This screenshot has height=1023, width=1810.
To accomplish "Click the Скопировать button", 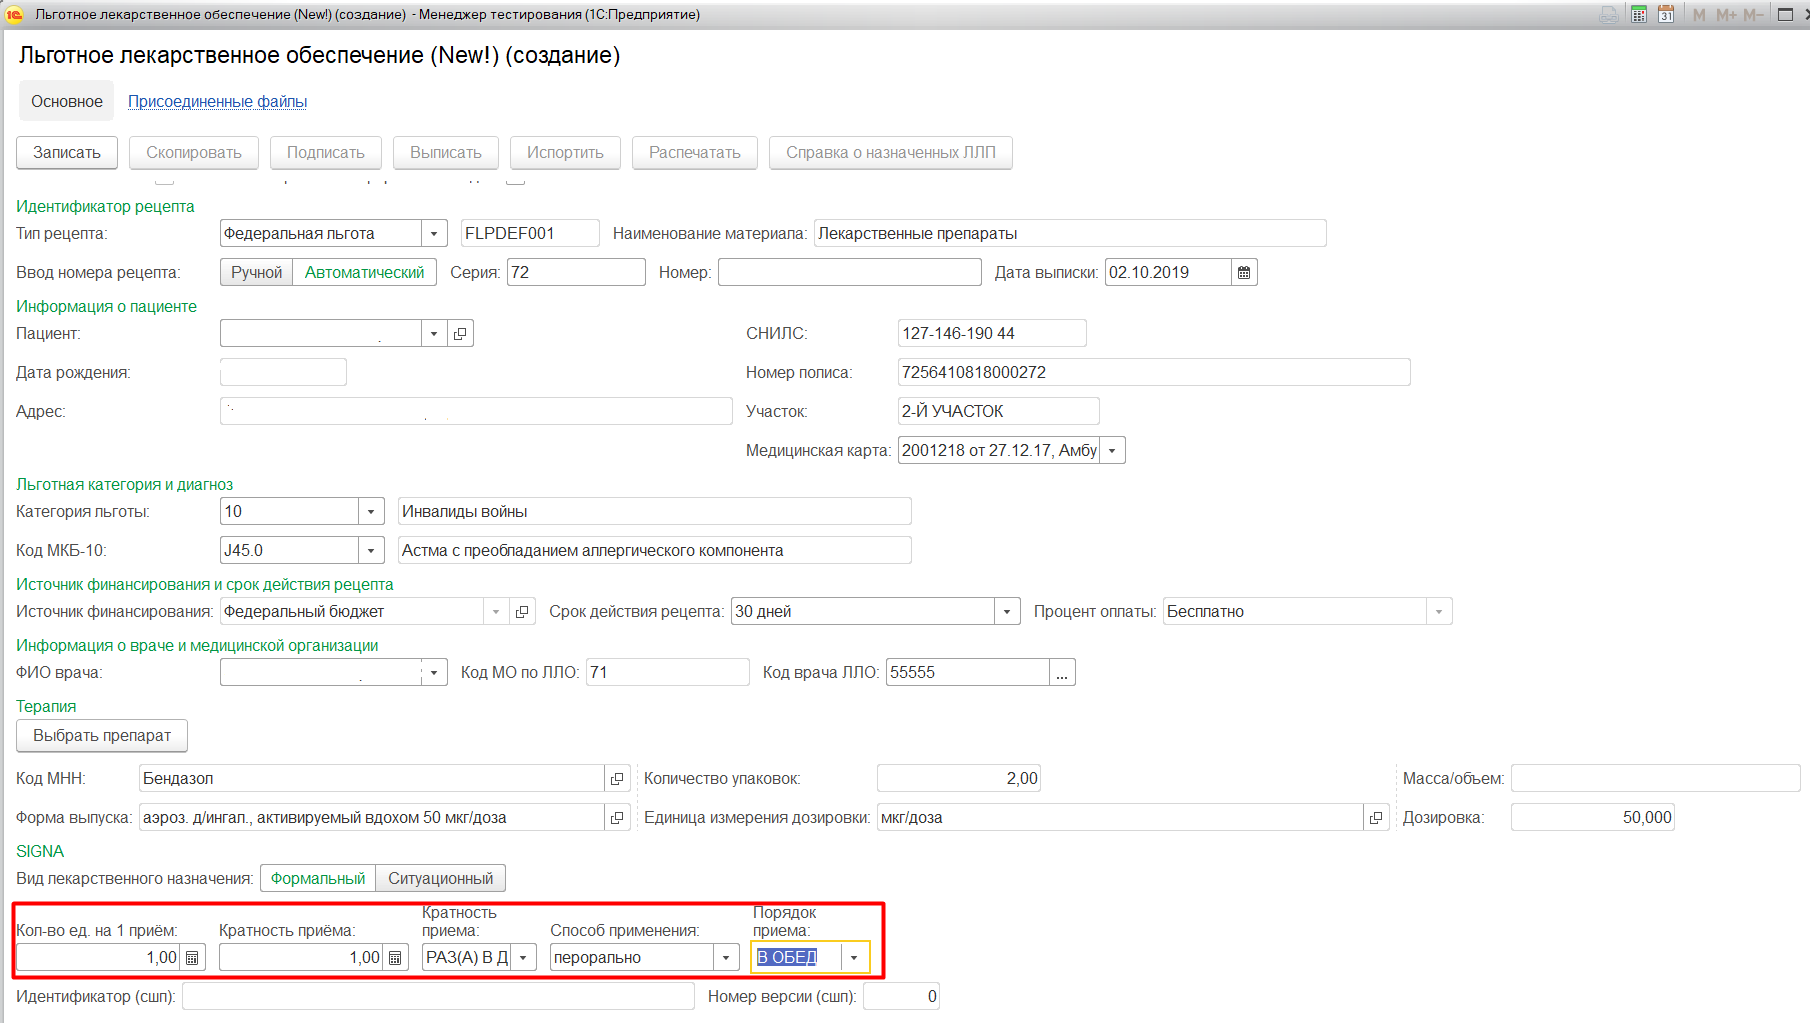I will 194,152.
